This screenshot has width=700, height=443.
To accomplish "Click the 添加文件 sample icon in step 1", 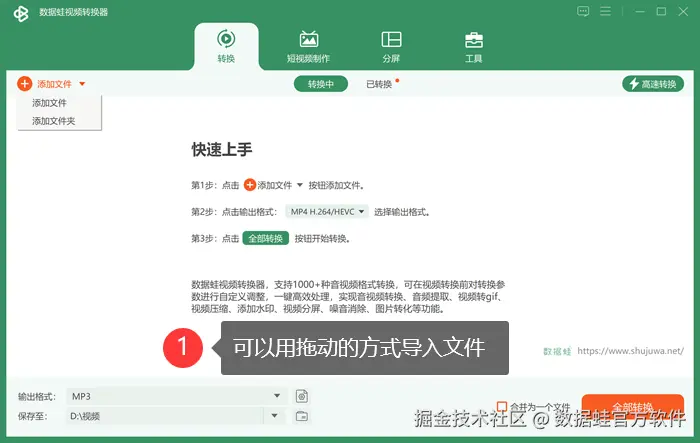I will [250, 185].
